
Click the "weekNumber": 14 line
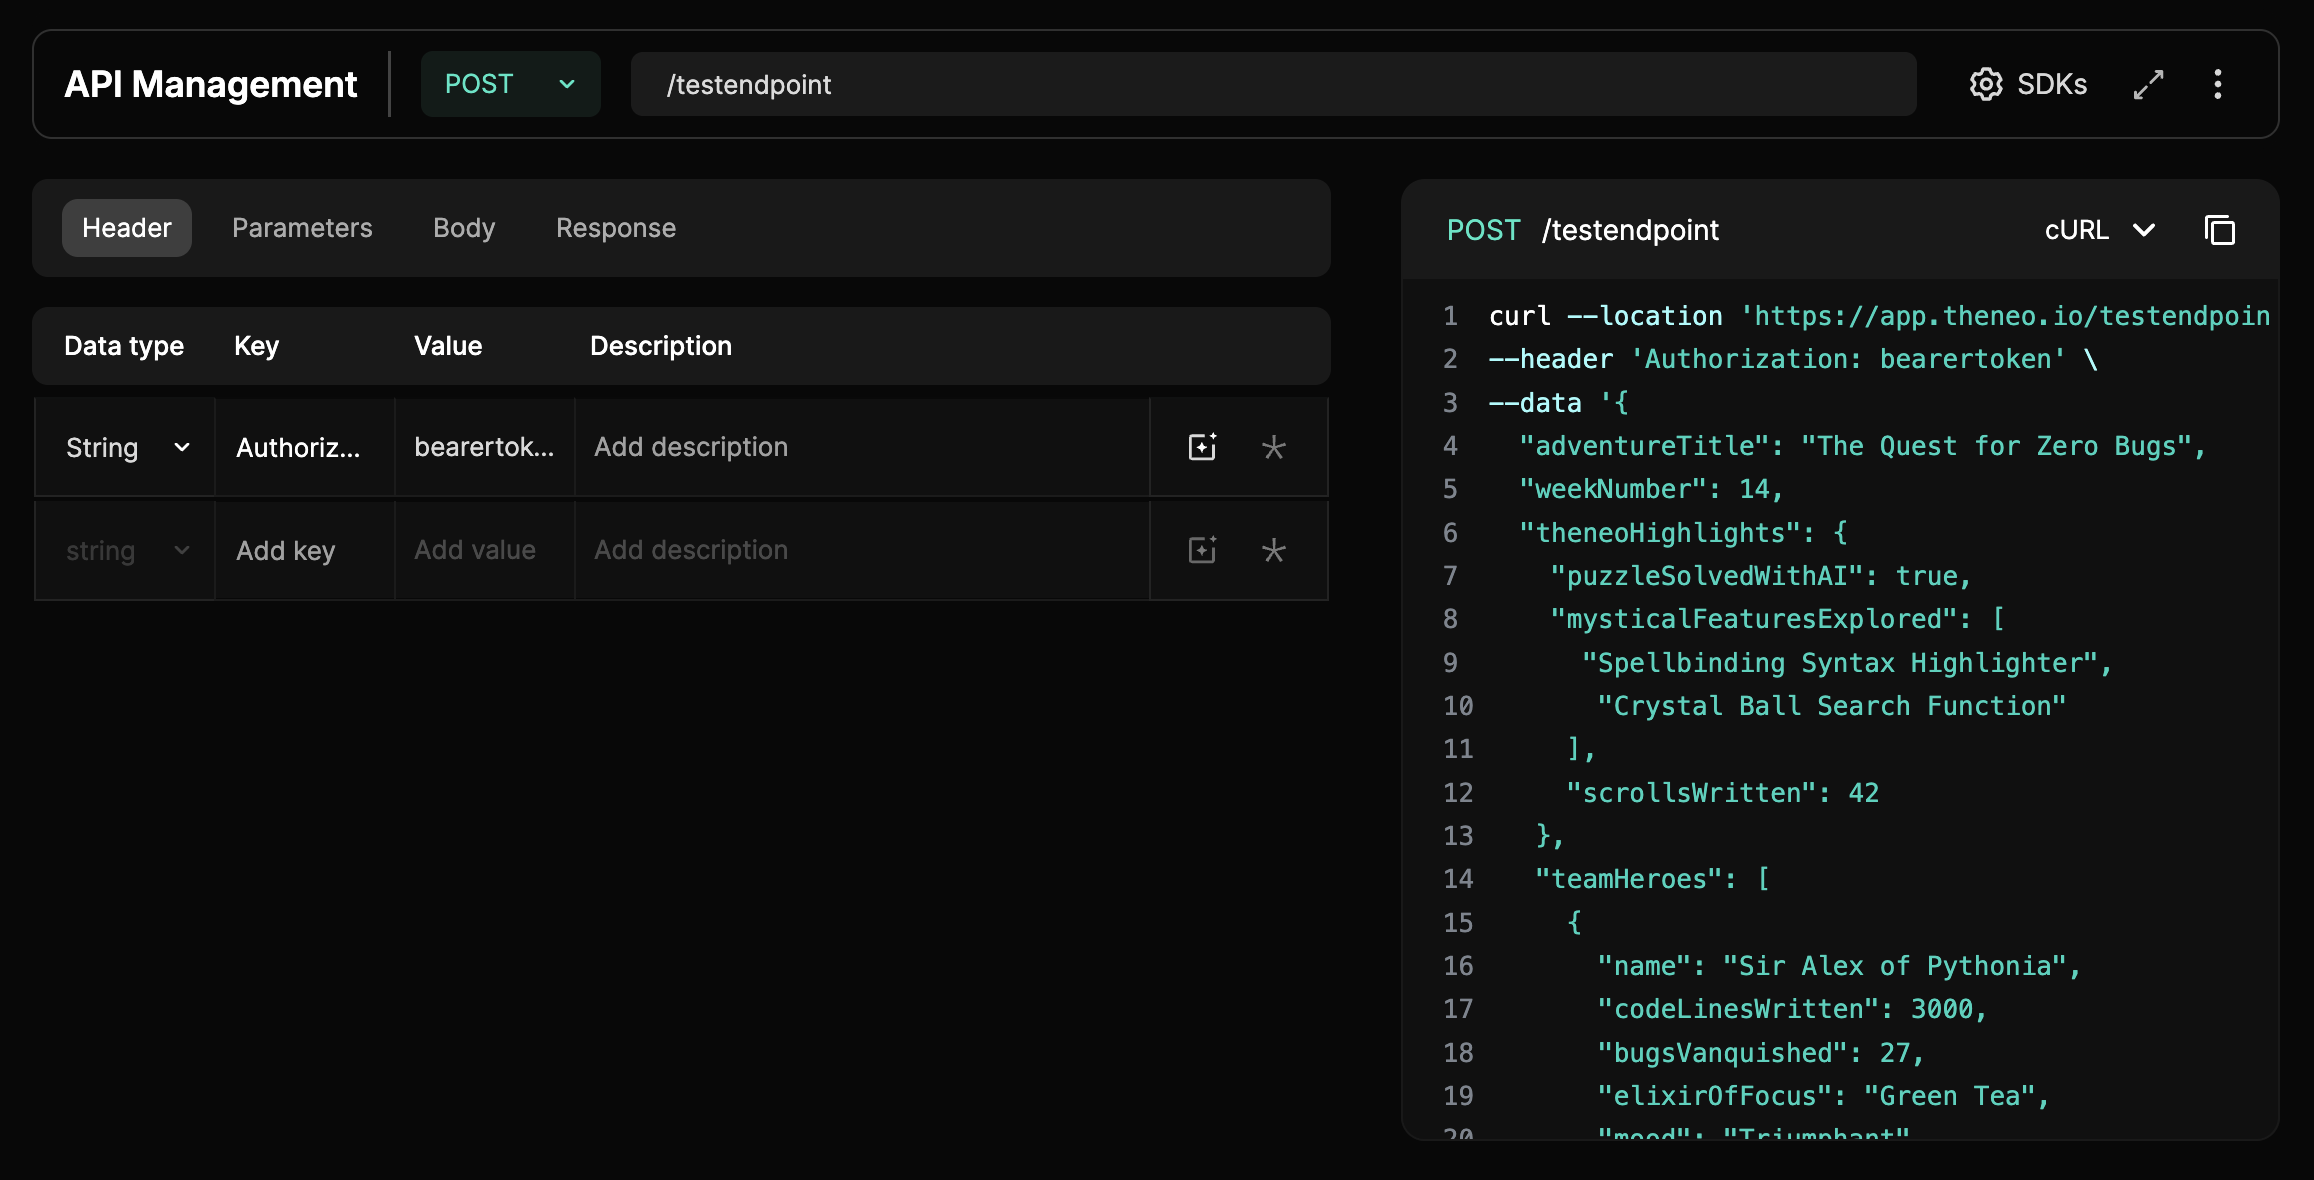point(1651,489)
